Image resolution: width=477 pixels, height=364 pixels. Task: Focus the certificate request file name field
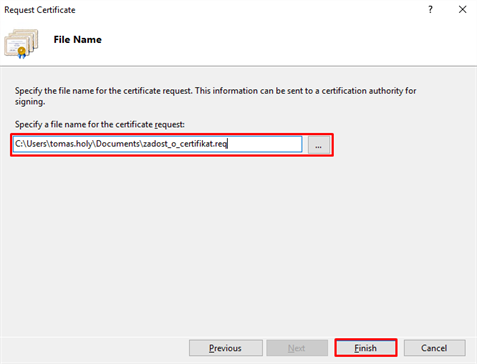[x=158, y=144]
